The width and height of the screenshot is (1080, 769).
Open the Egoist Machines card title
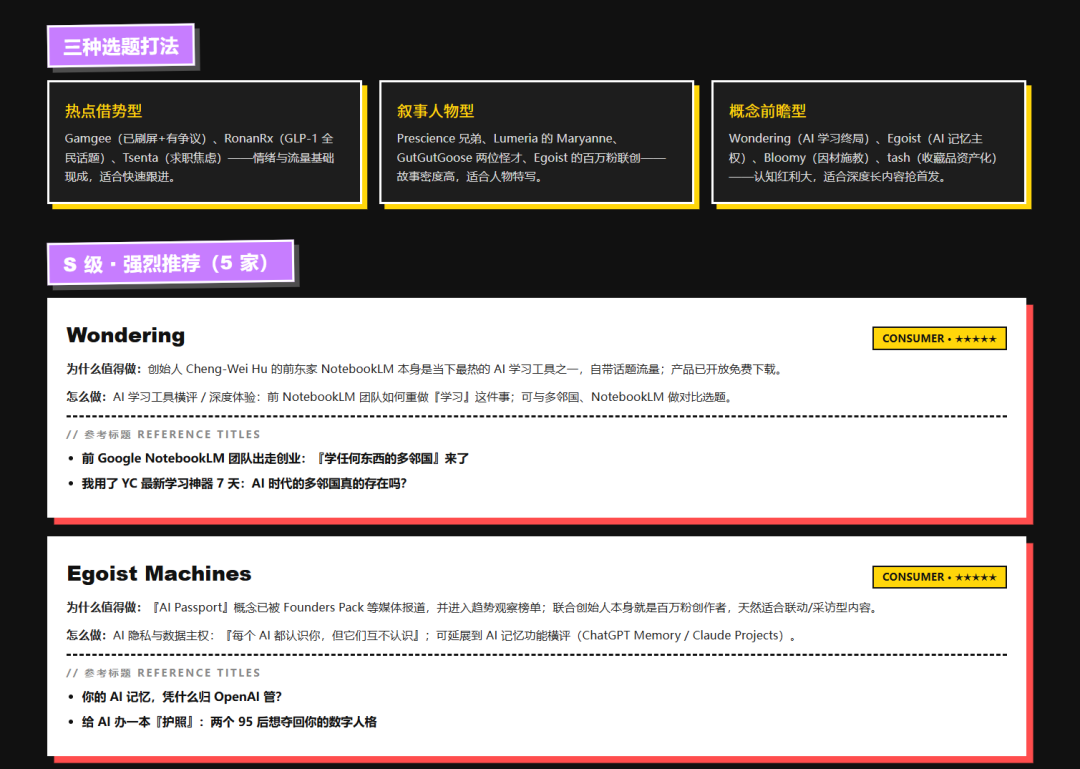[x=159, y=573]
